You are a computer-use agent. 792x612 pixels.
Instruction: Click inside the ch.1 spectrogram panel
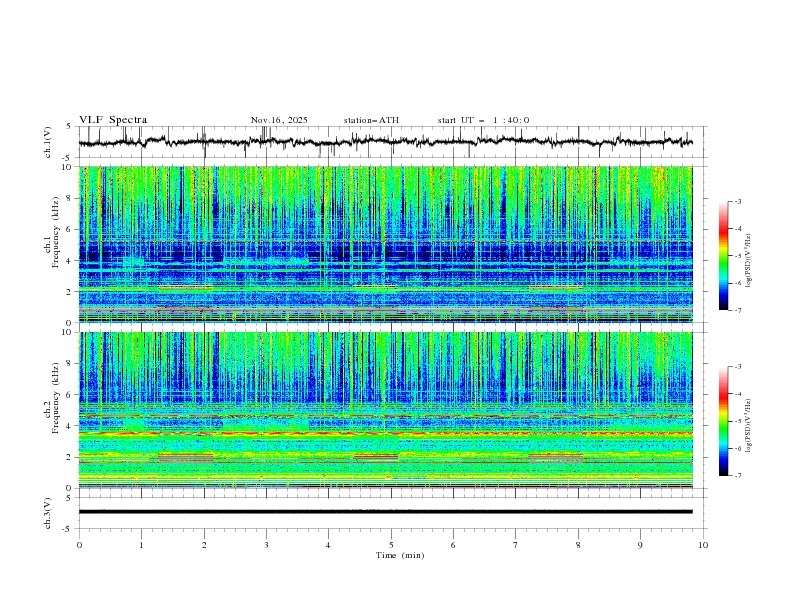pyautogui.click(x=385, y=244)
